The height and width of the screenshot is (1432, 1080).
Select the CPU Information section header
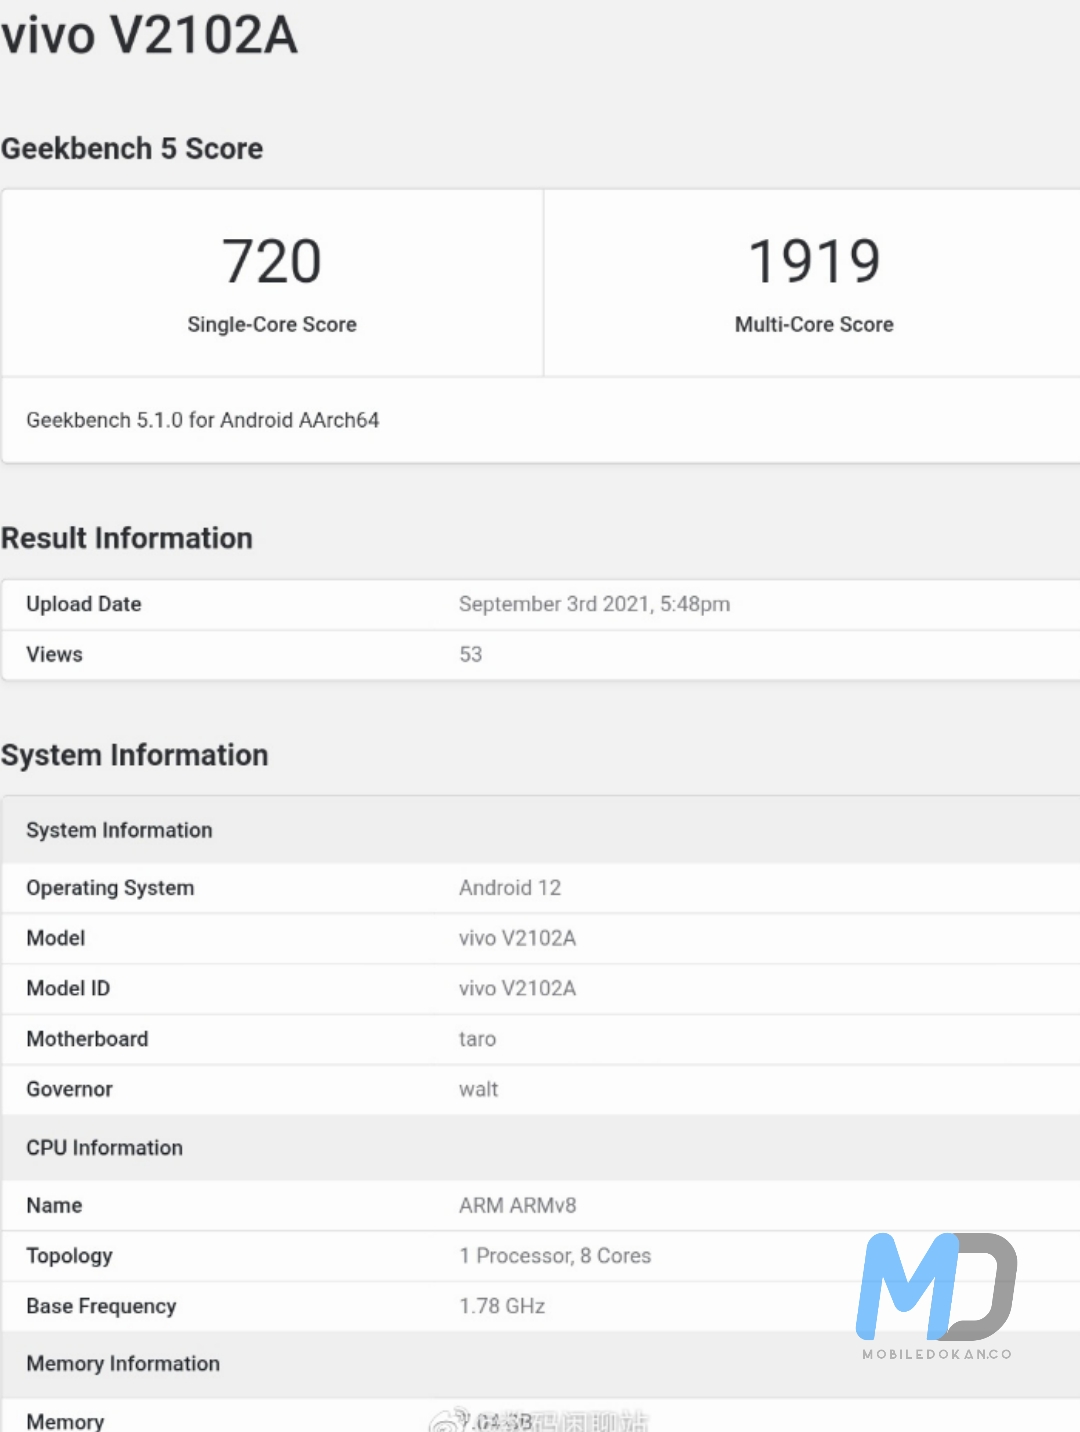pyautogui.click(x=105, y=1148)
